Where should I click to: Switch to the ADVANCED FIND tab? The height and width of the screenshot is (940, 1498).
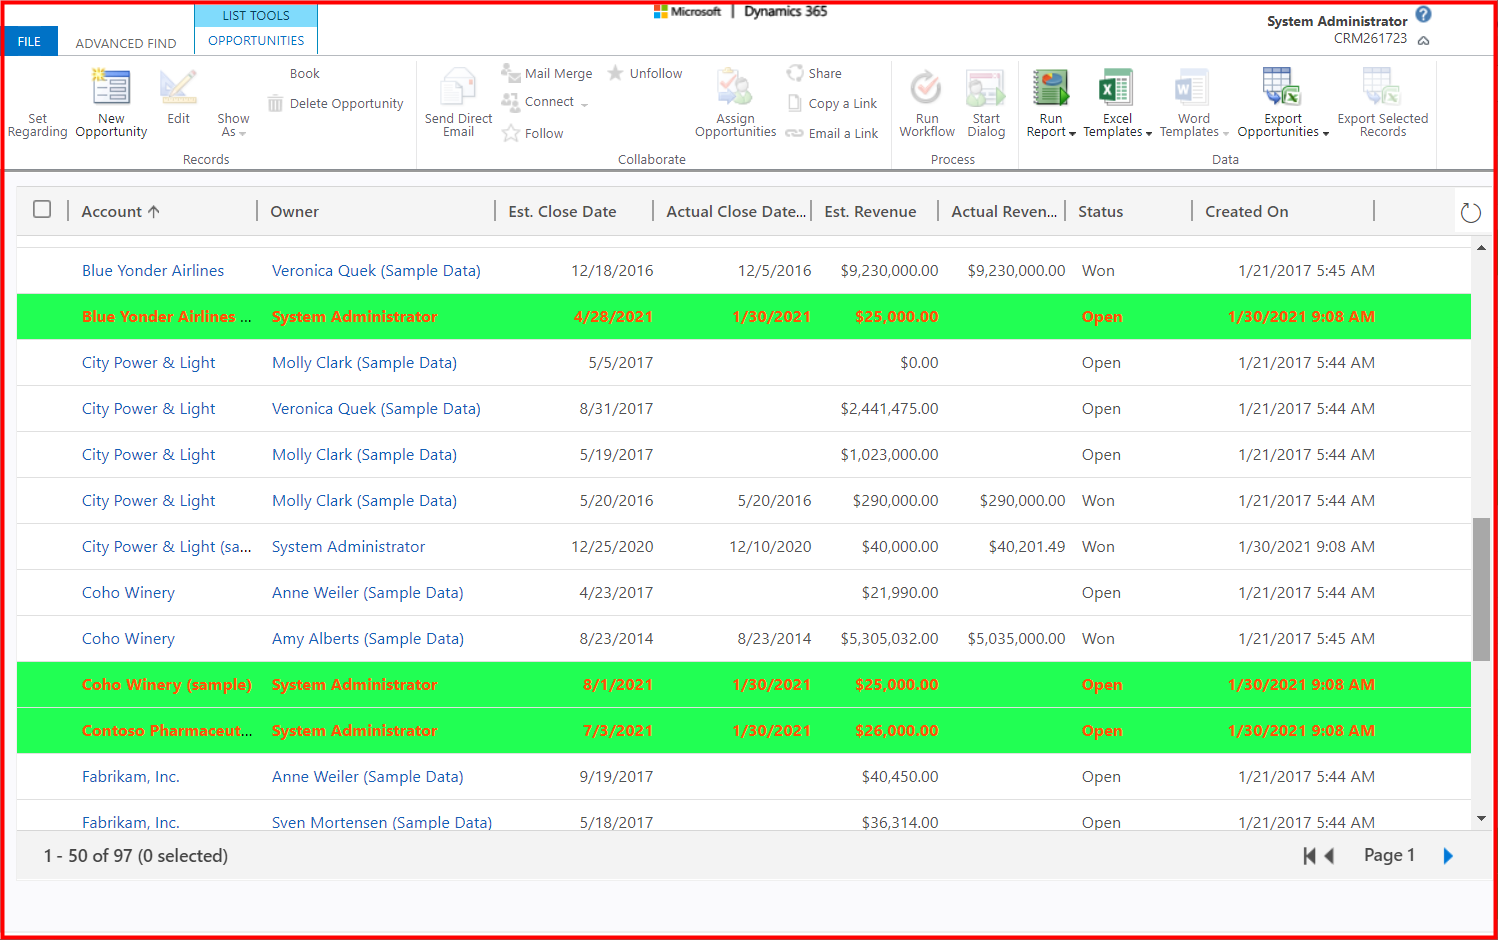tap(126, 43)
